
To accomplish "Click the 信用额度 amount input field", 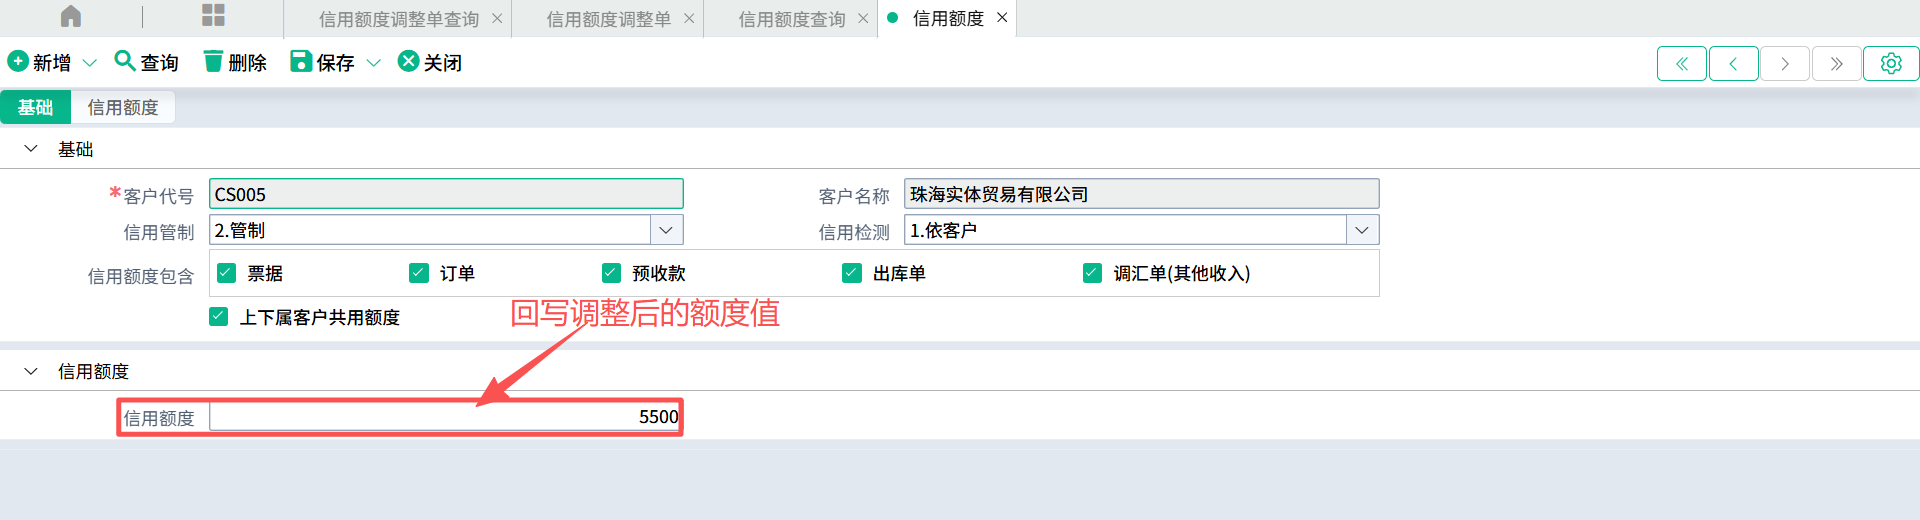I will [x=445, y=417].
